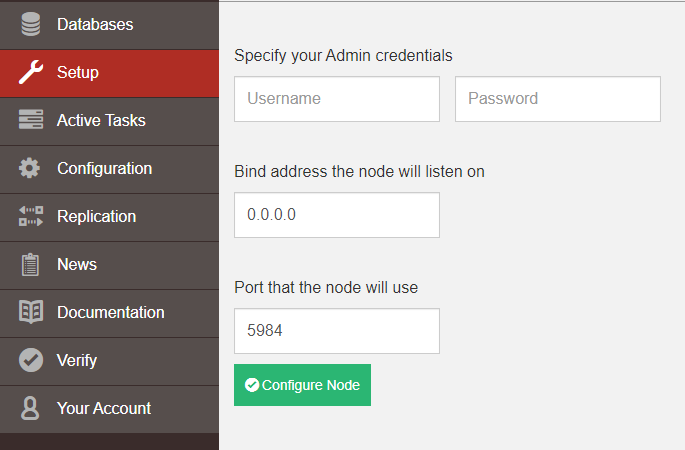Click the Active Tasks list icon
685x450 pixels.
(x=31, y=120)
